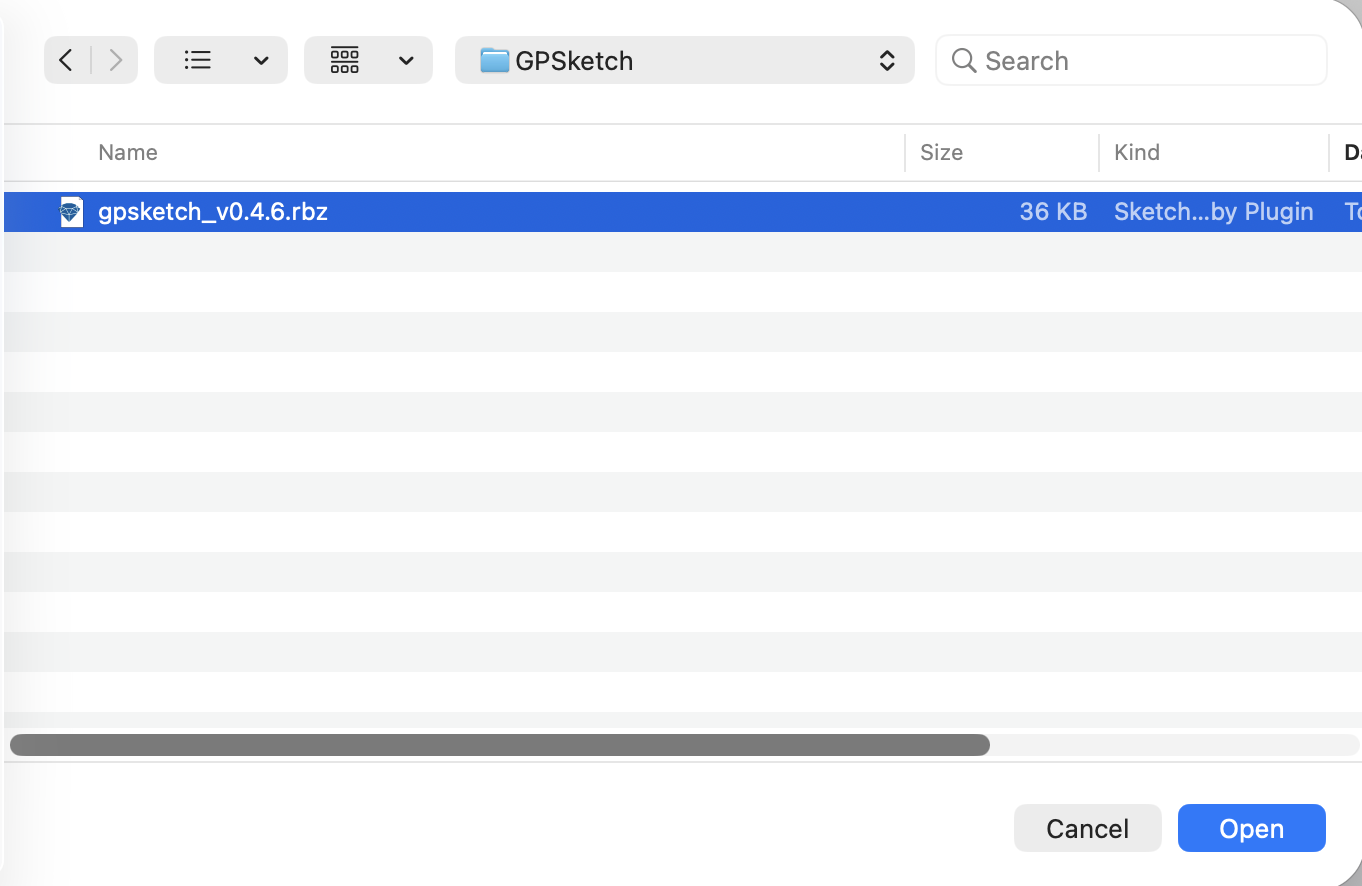Click the partially visible Date column header
Viewport: 1362px width, 886px height.
[1348, 152]
